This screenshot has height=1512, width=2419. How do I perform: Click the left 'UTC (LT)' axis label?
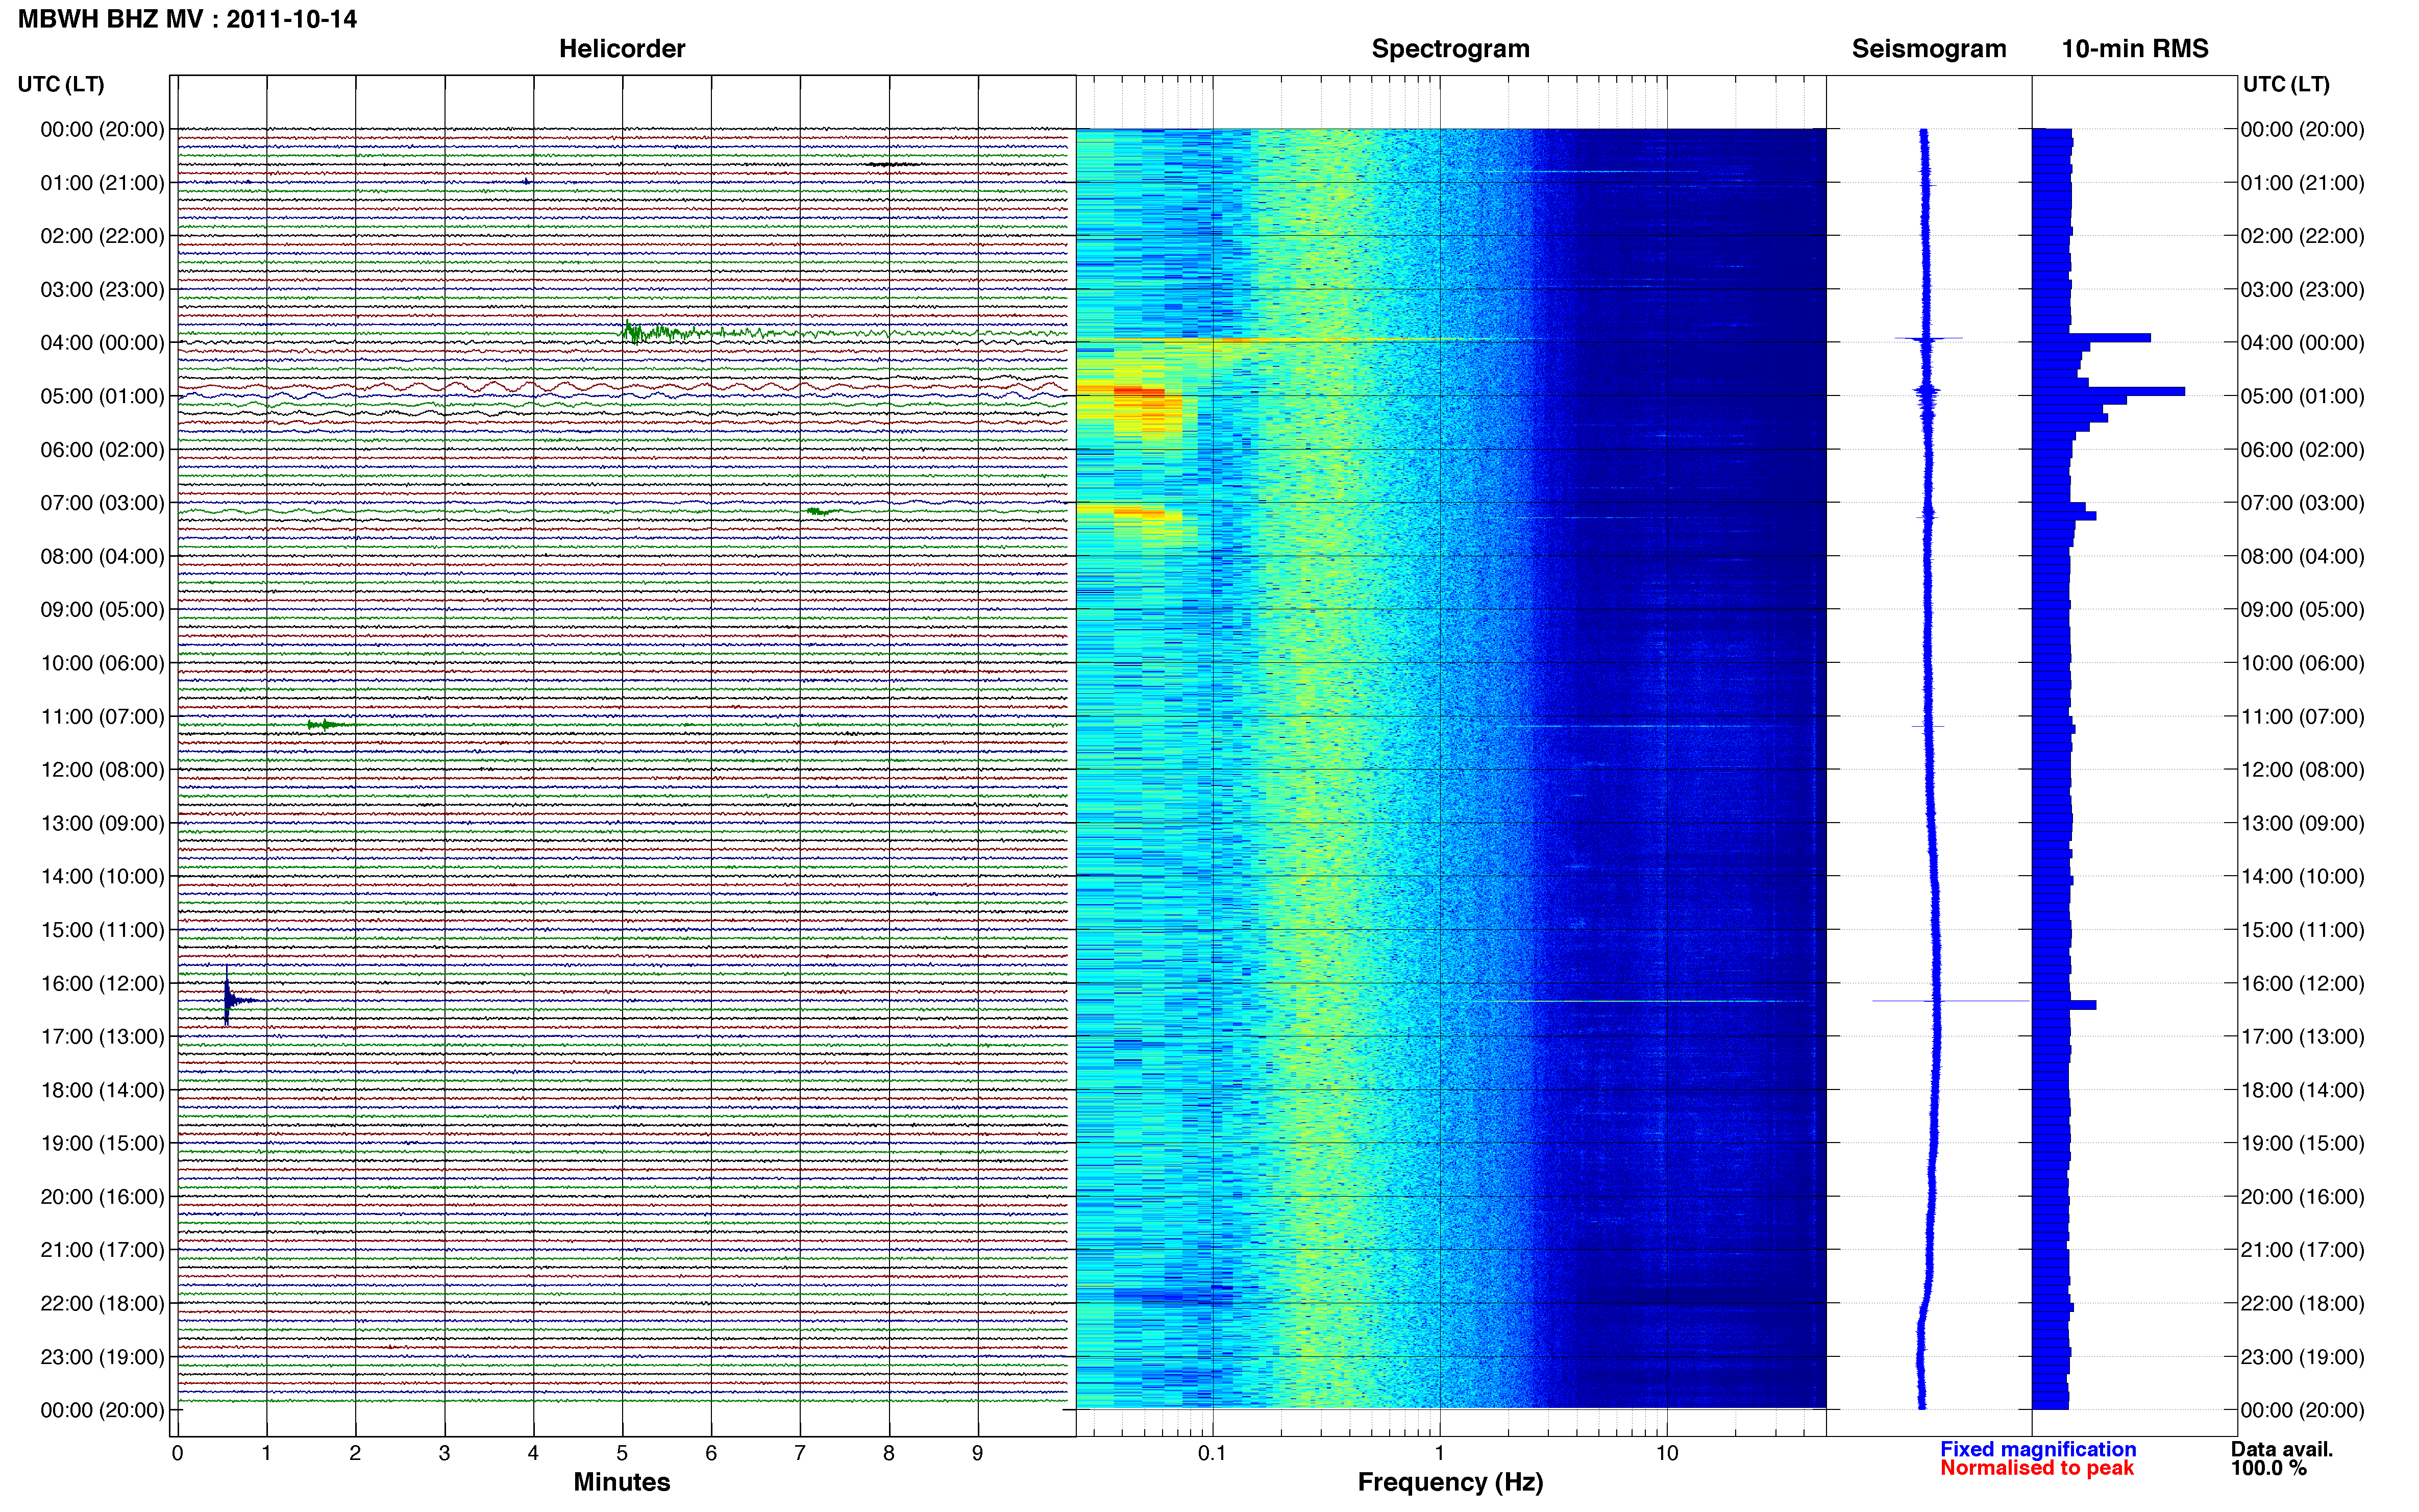(x=61, y=84)
